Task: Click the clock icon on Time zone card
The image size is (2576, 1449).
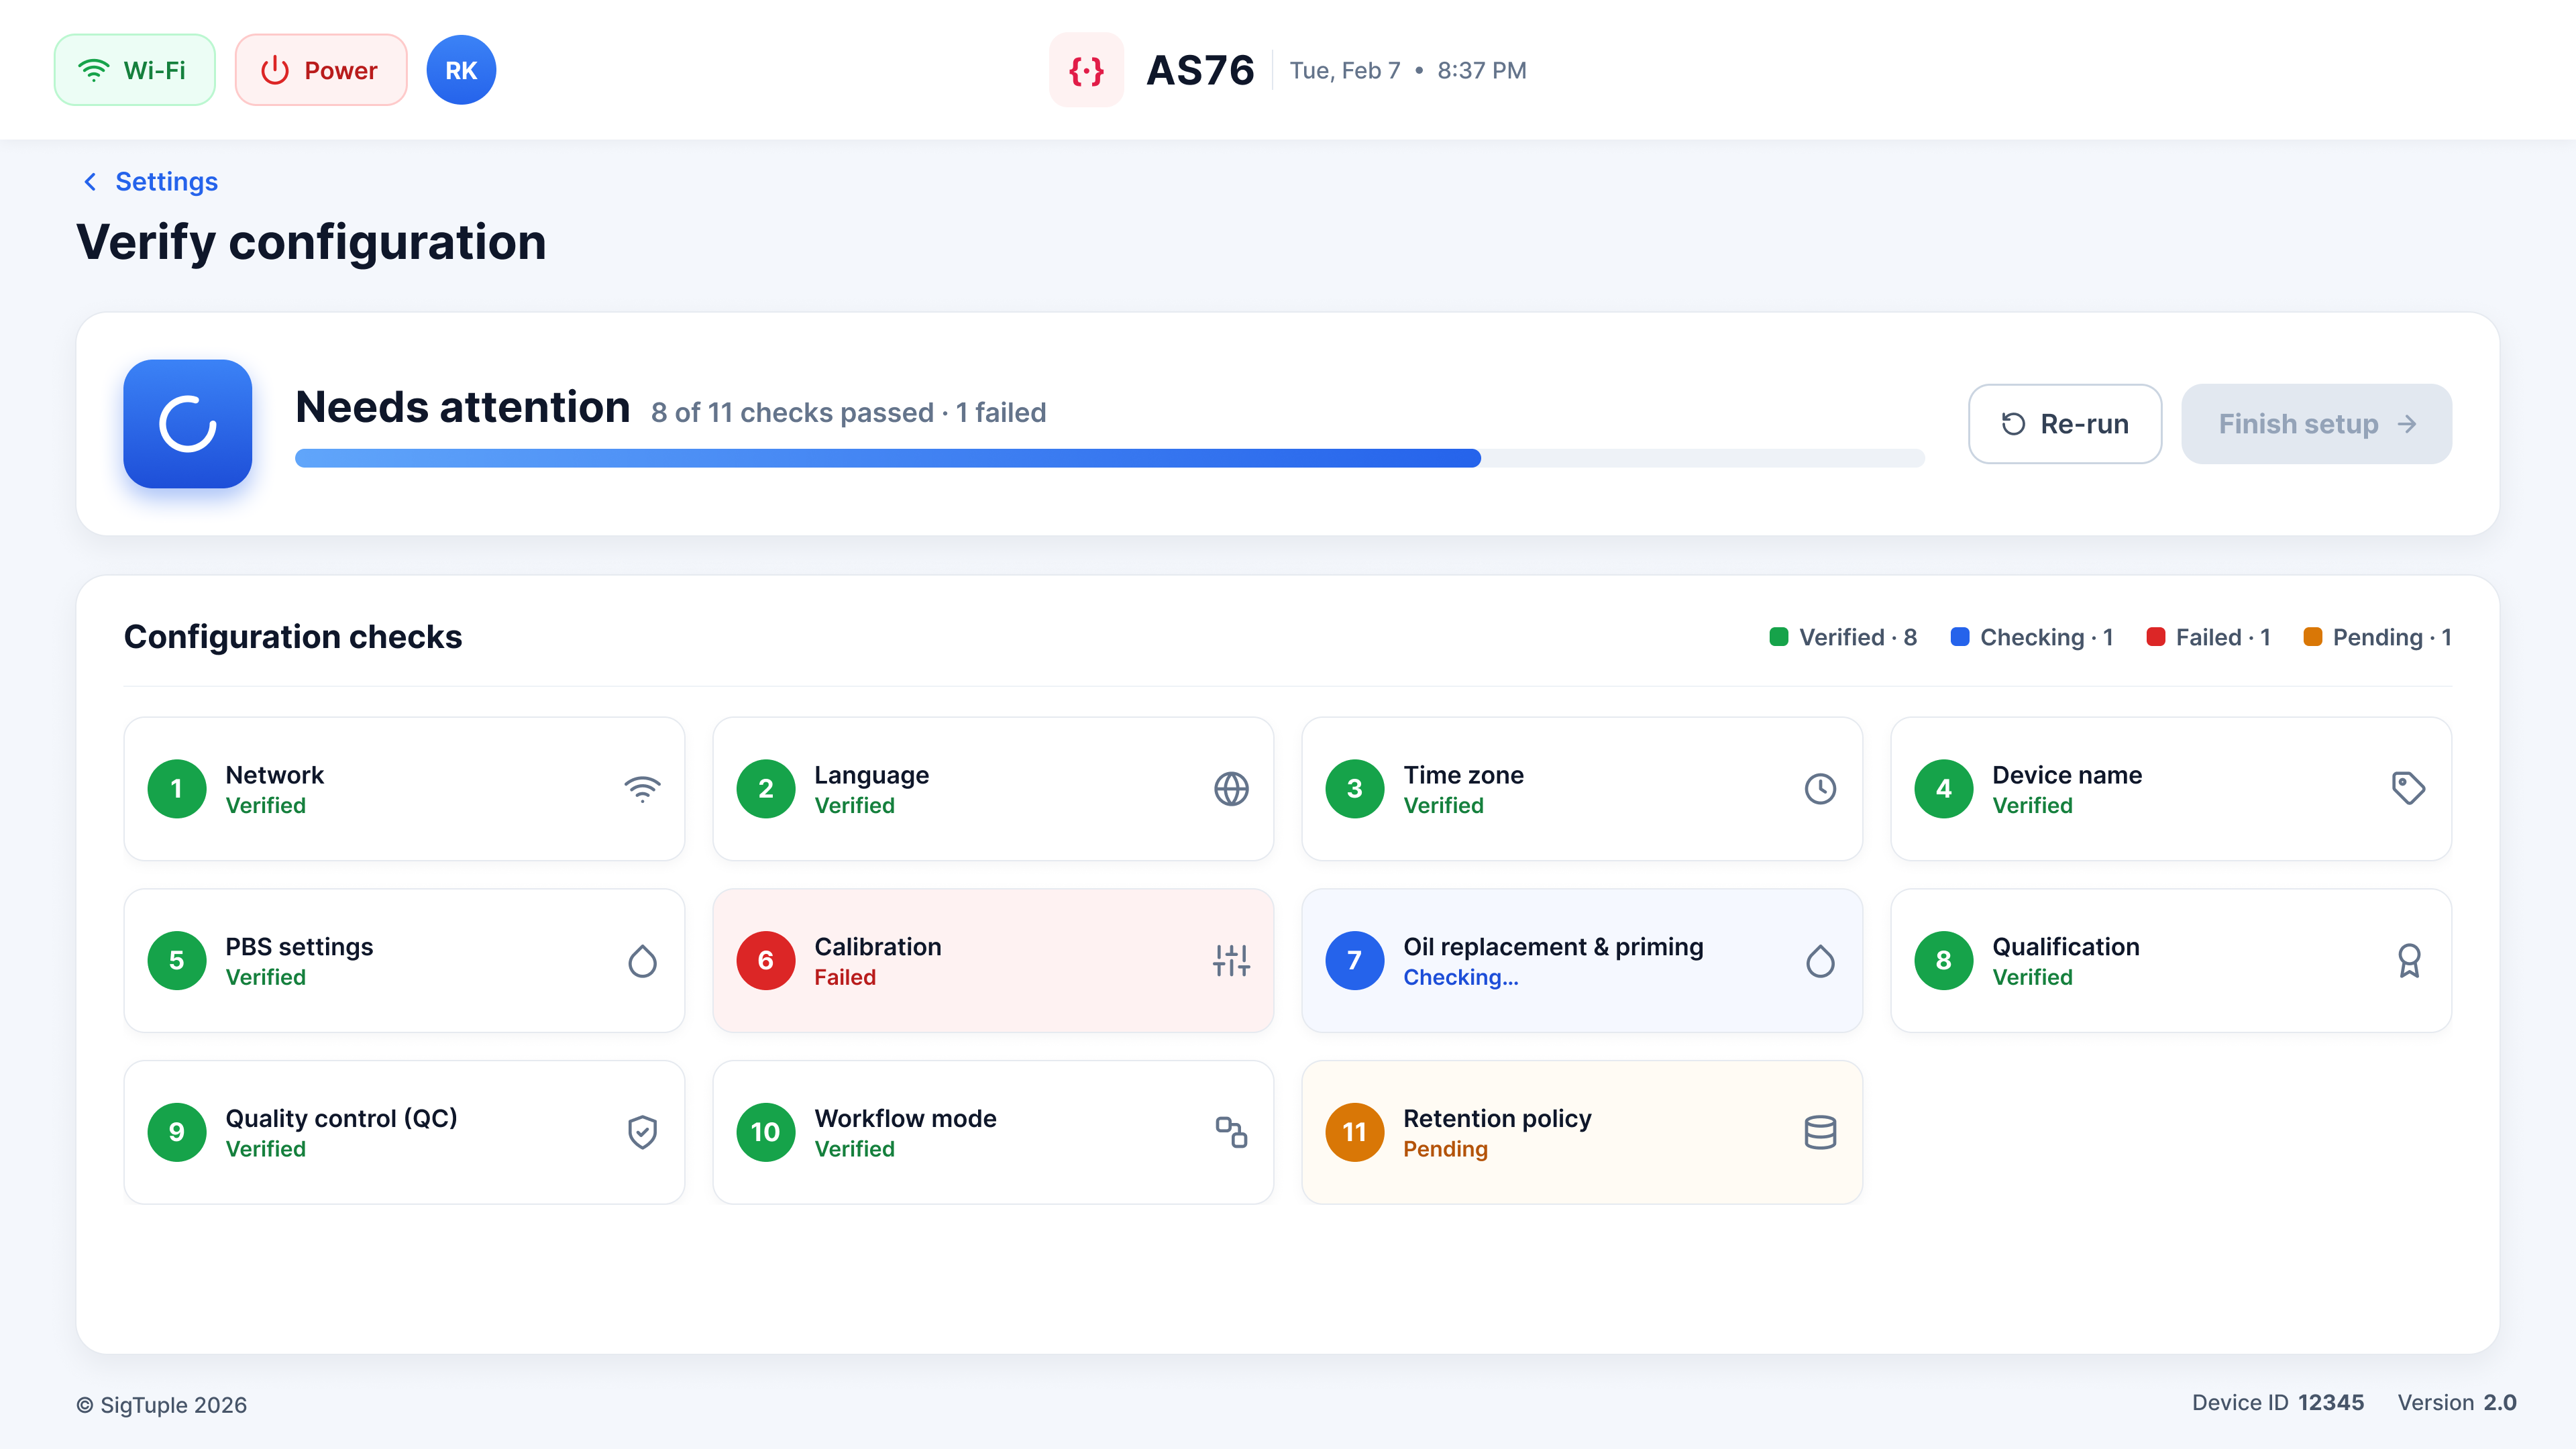Action: coord(1820,789)
